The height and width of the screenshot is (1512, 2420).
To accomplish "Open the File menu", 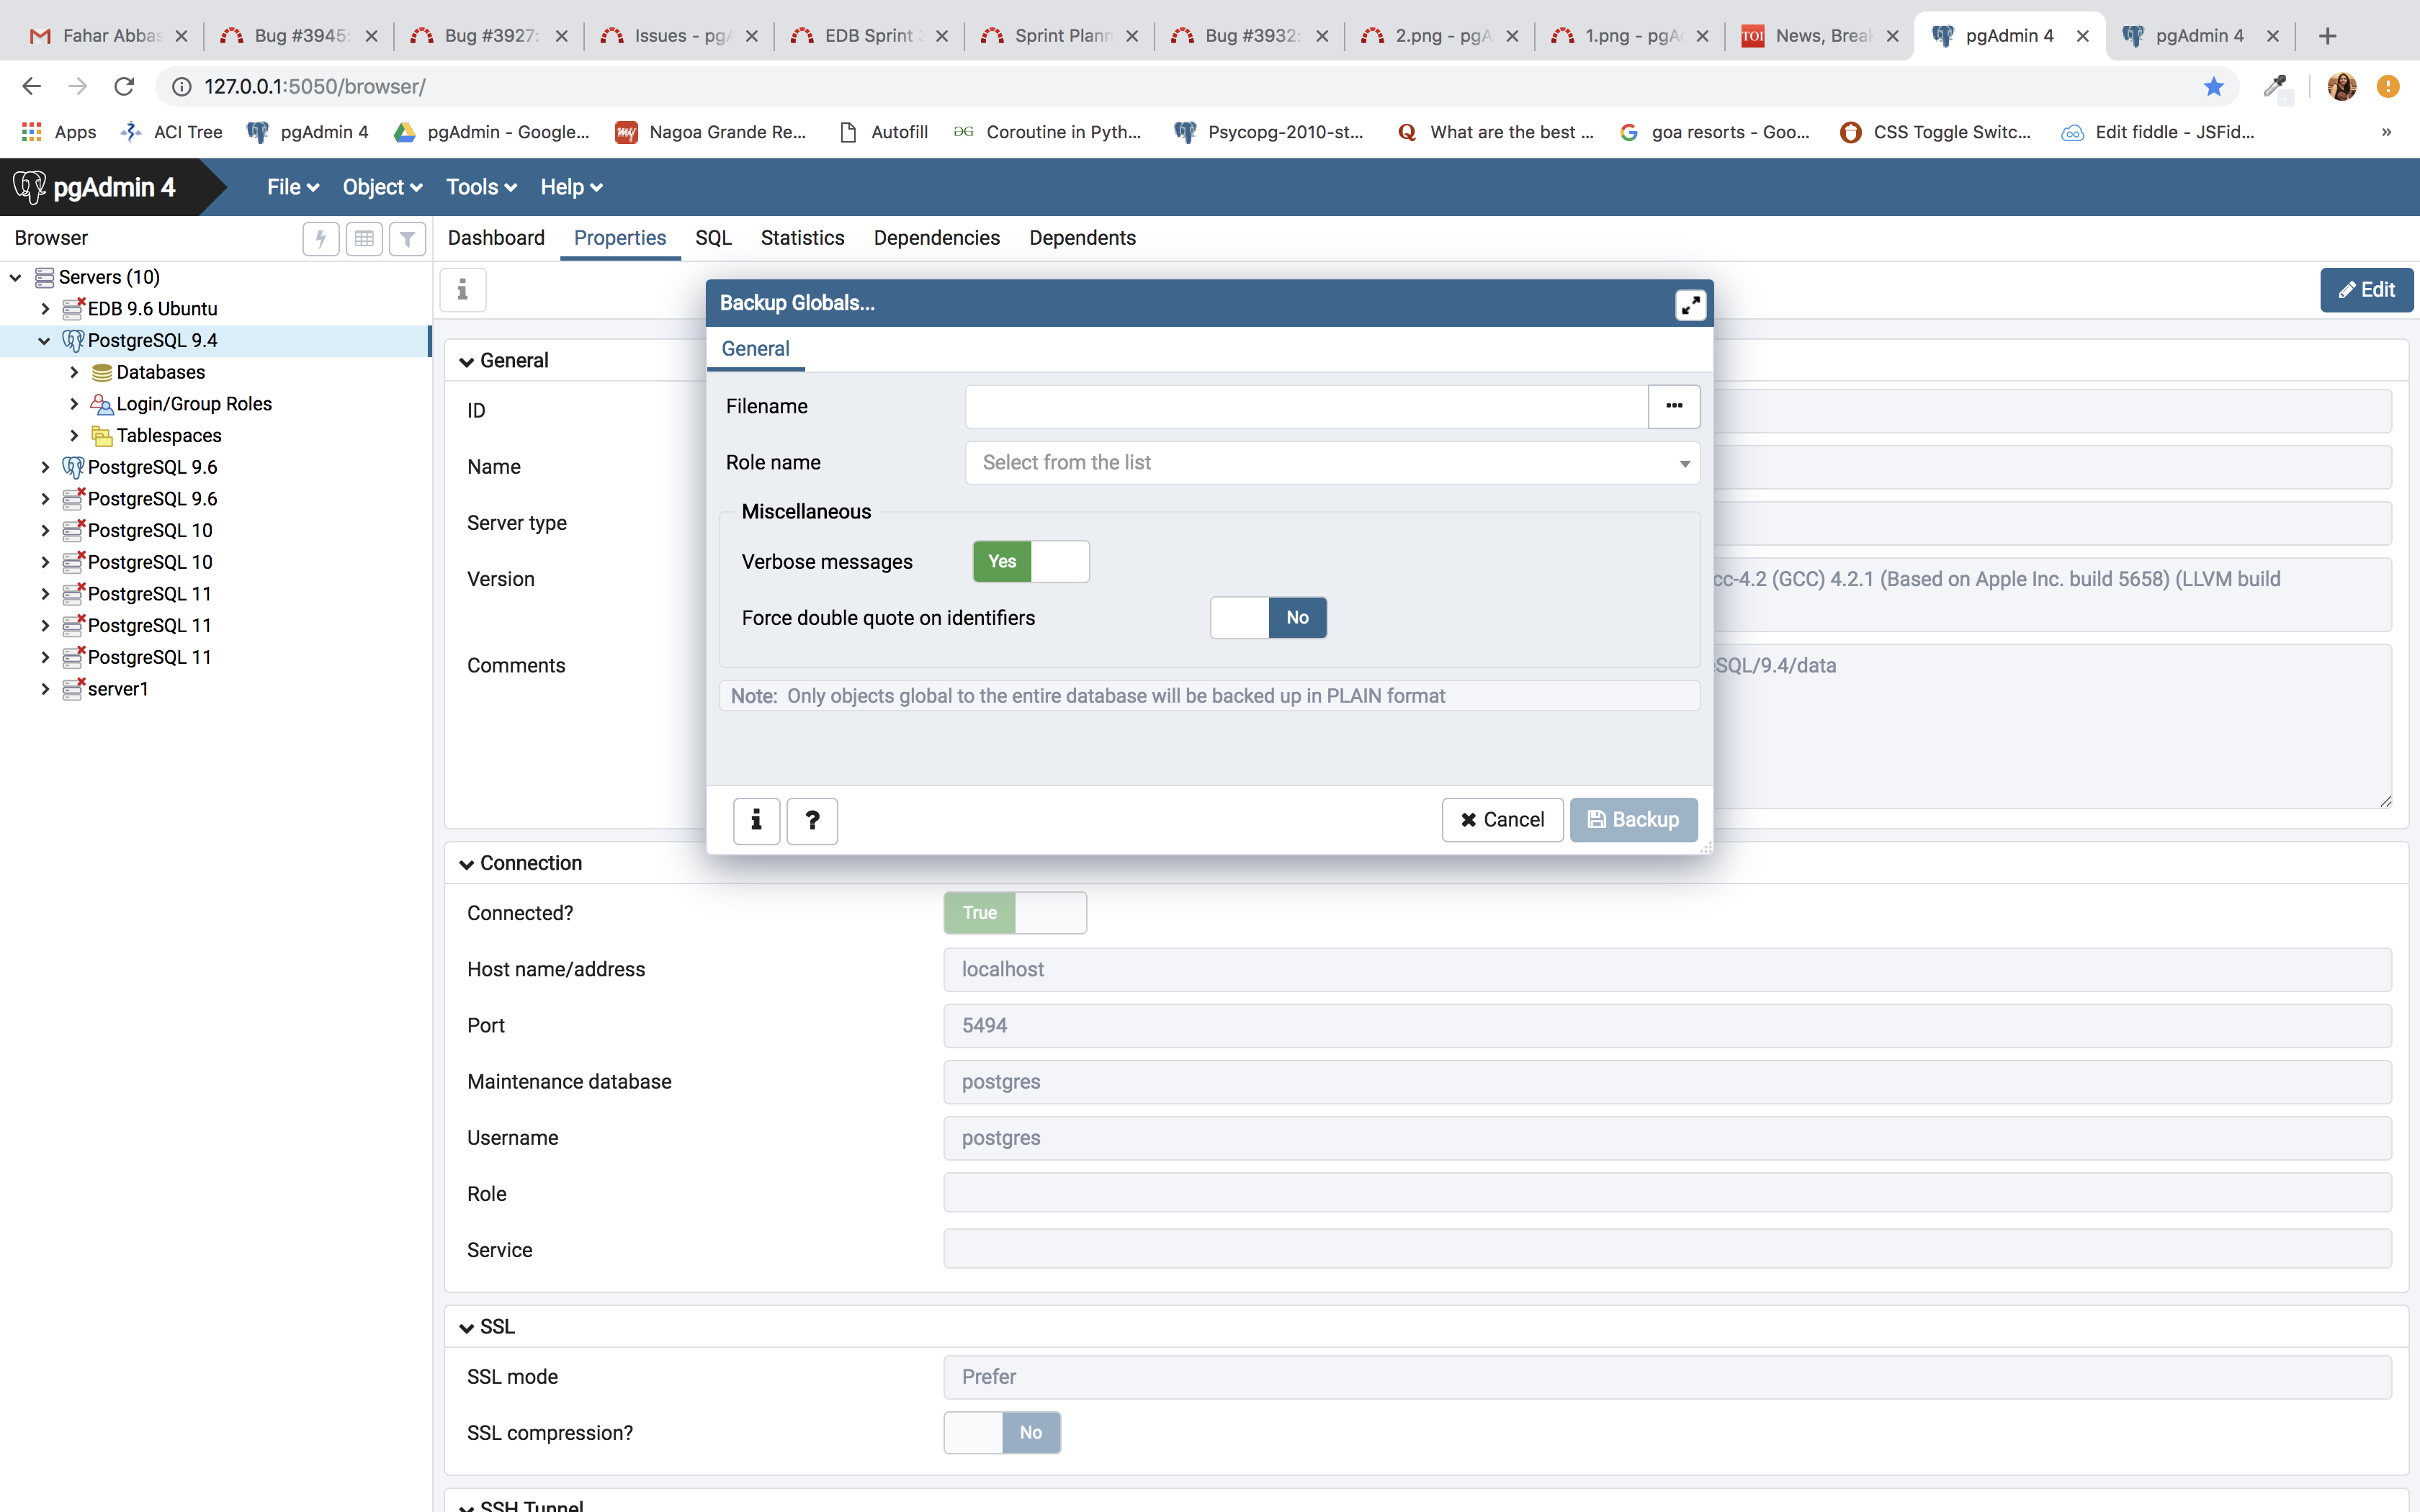I will coord(292,187).
